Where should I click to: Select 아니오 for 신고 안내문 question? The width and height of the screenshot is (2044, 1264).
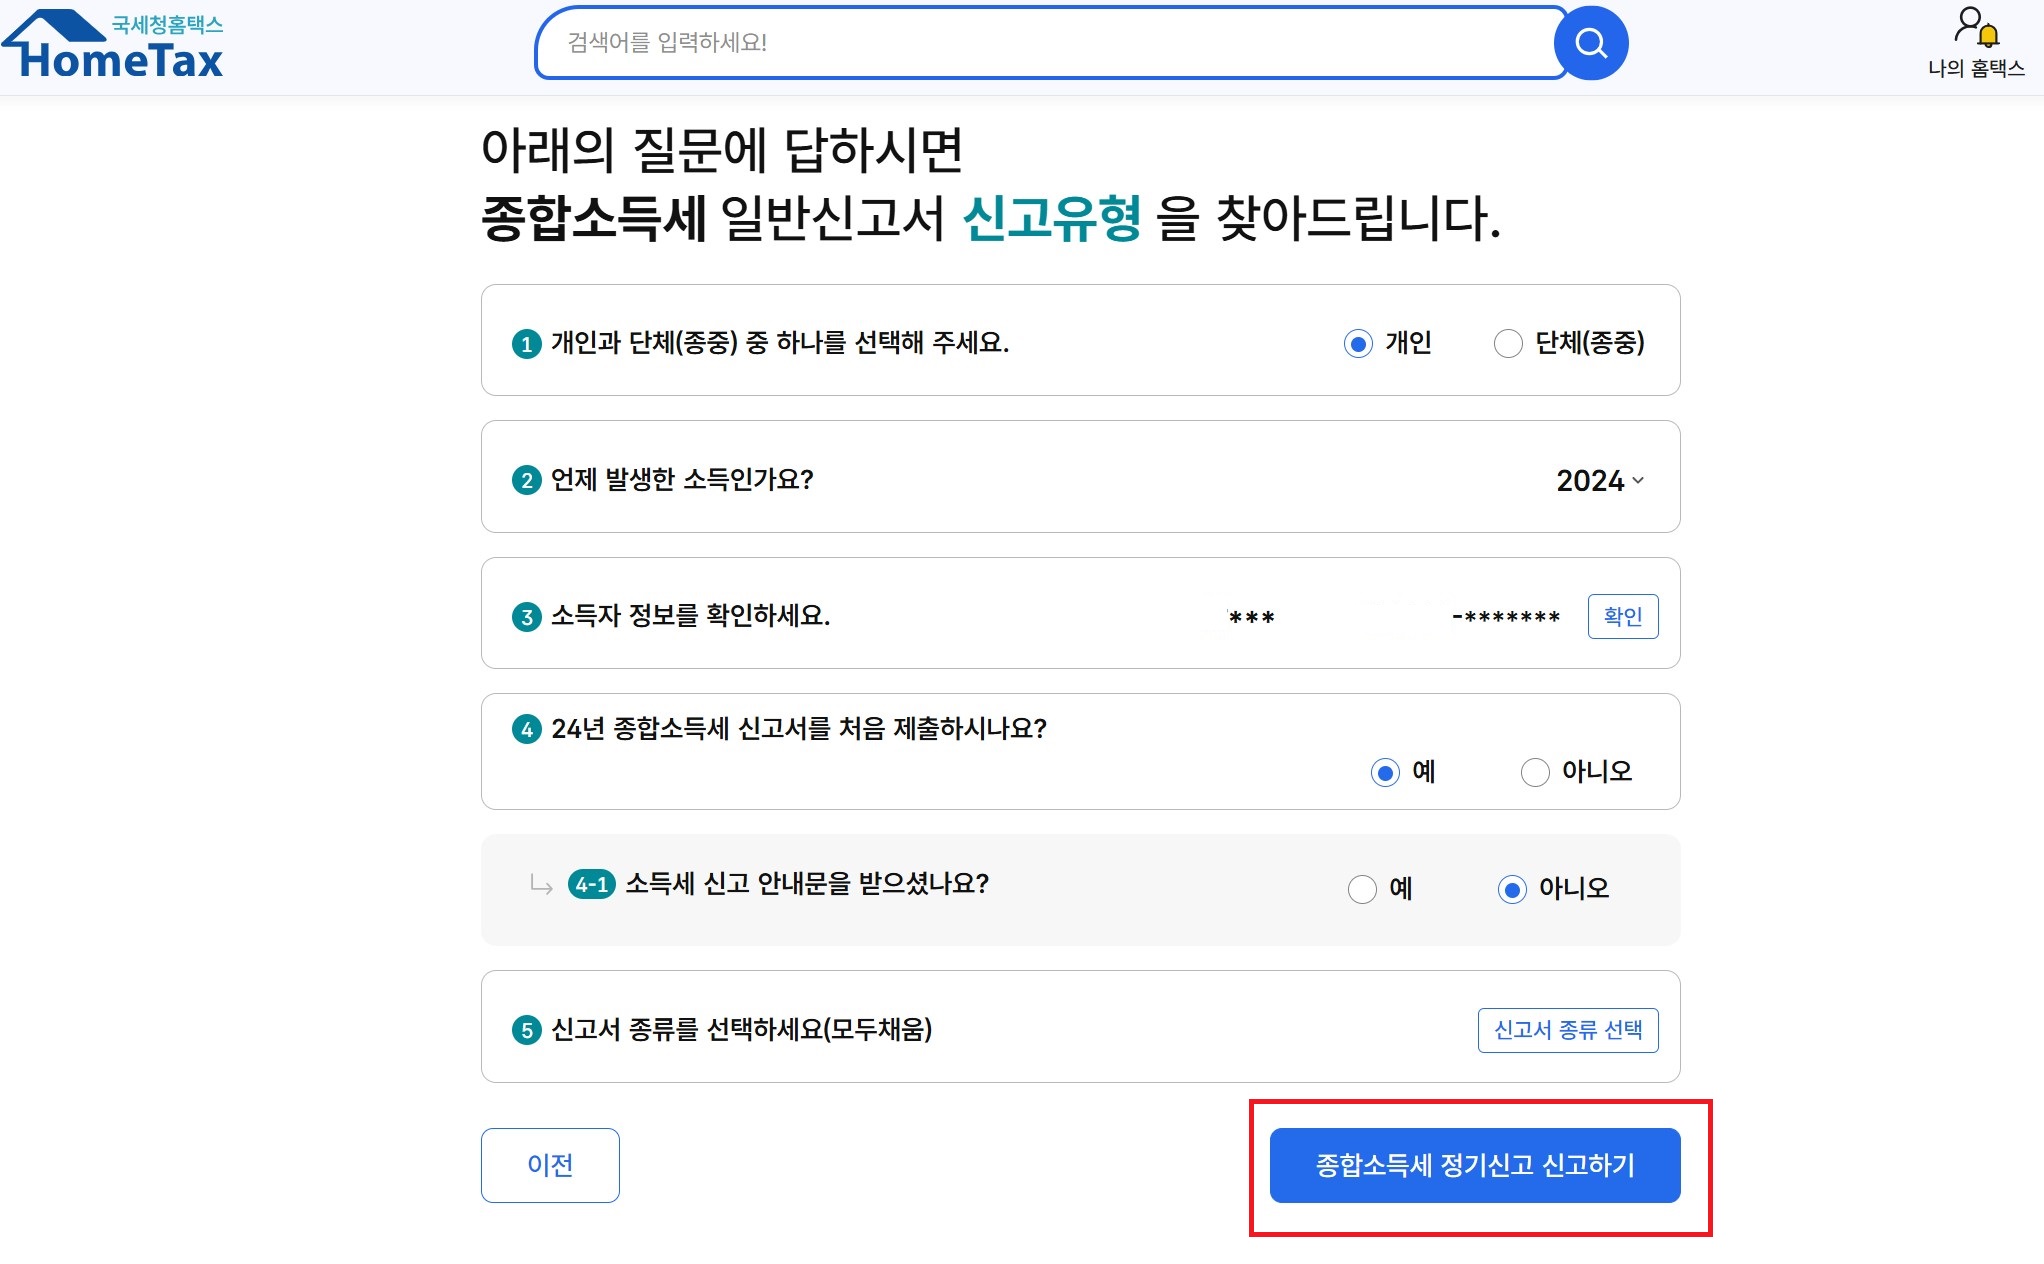1512,889
